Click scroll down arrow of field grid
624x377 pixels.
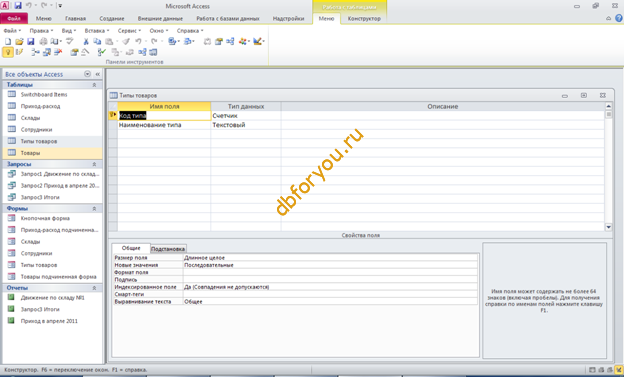click(x=608, y=227)
